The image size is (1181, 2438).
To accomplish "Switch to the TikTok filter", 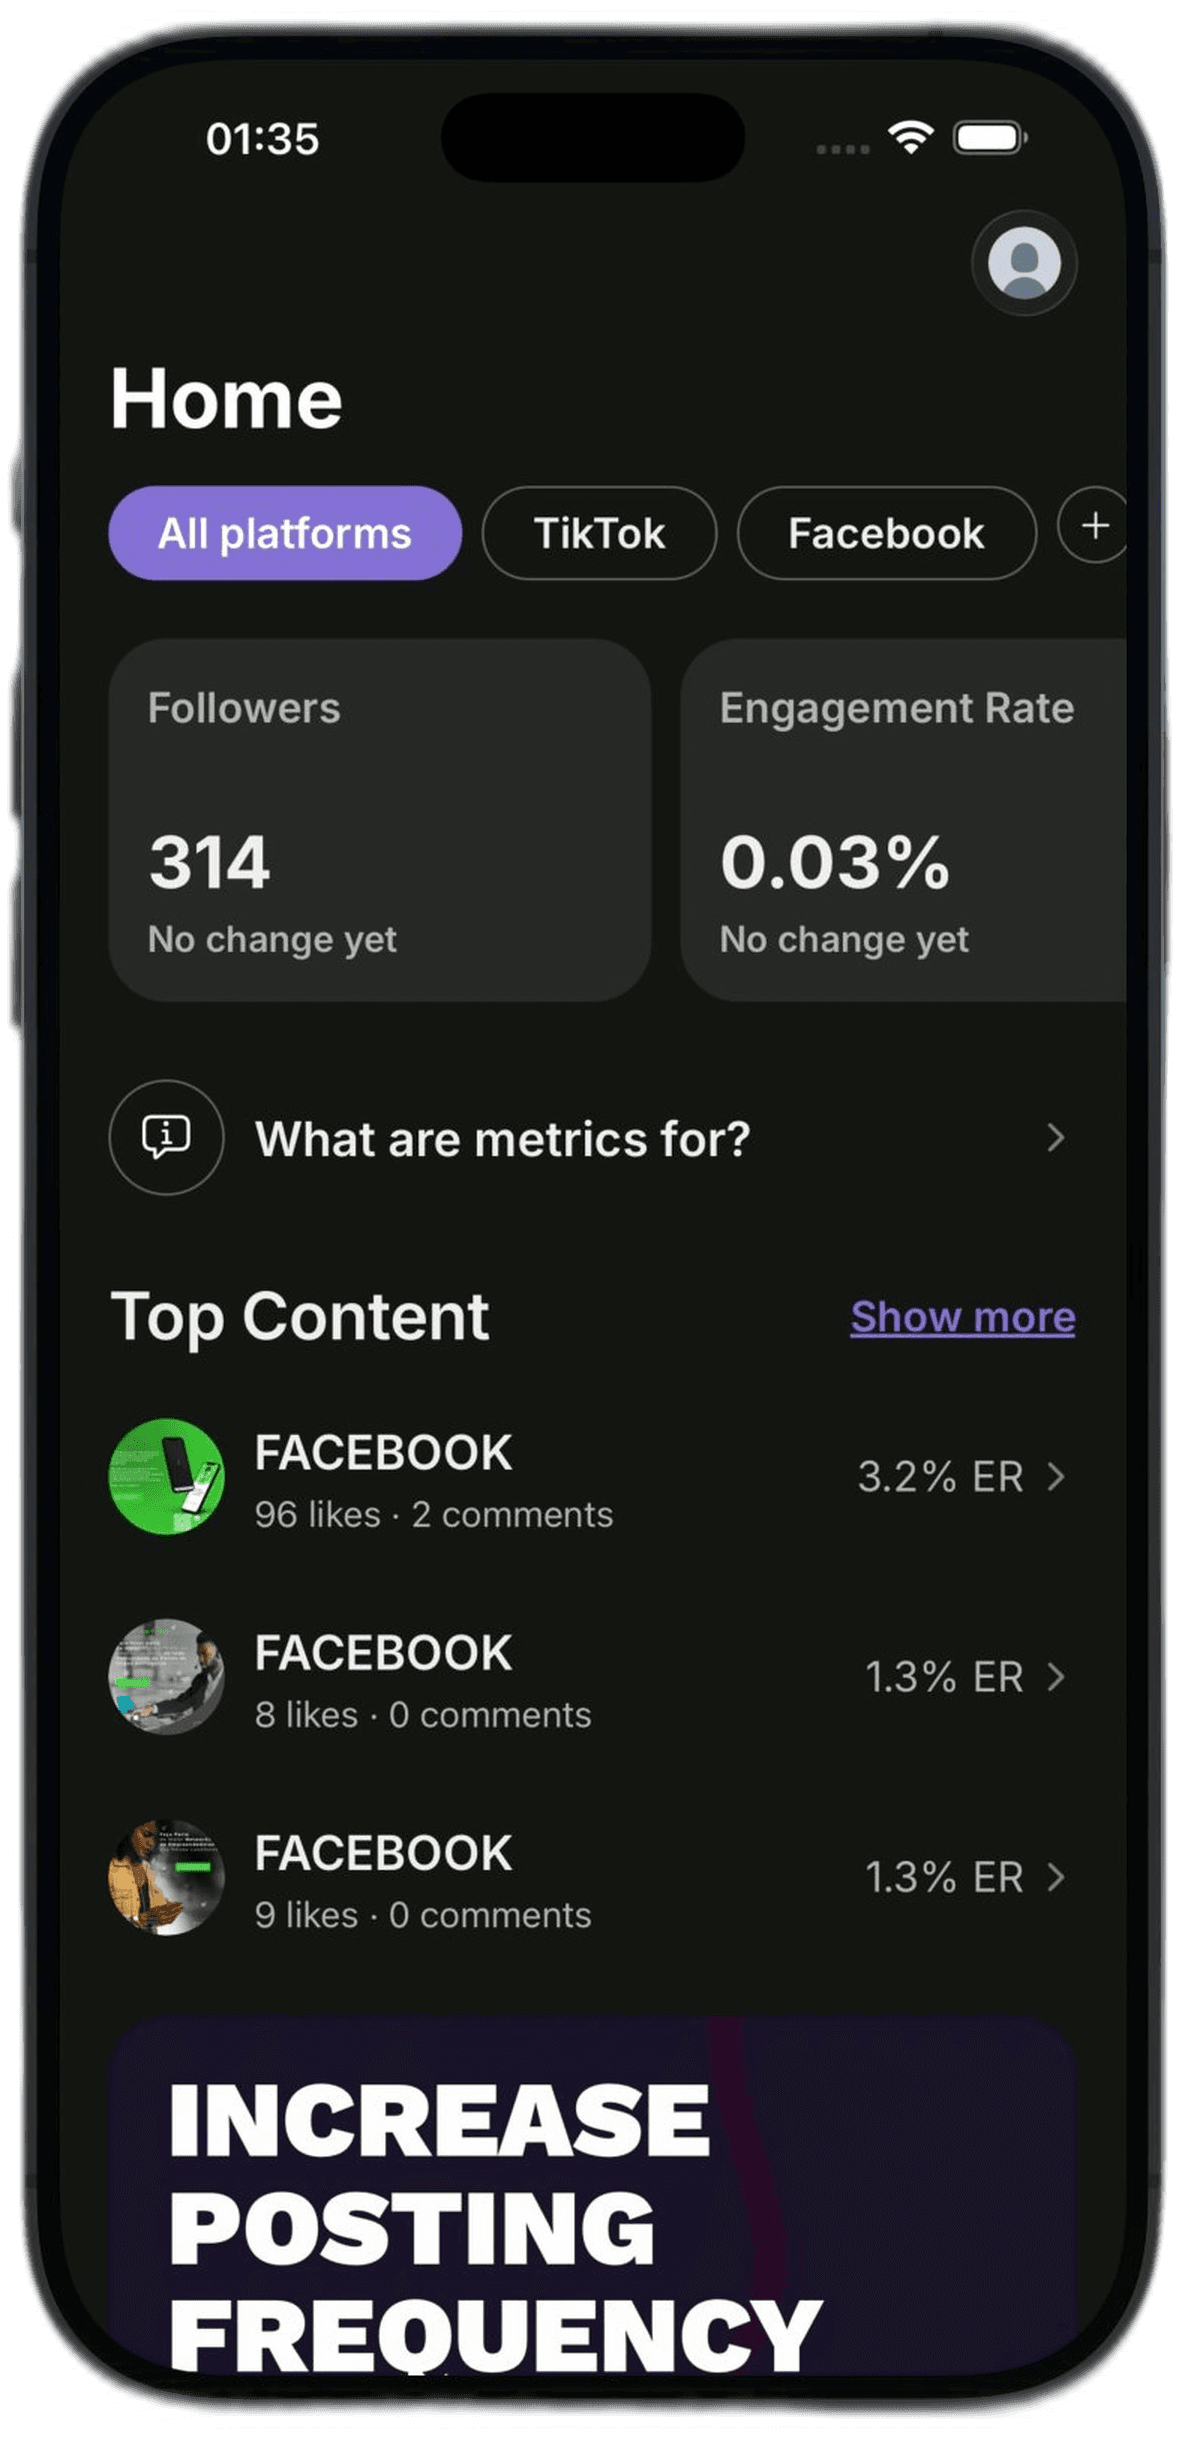I will [599, 533].
